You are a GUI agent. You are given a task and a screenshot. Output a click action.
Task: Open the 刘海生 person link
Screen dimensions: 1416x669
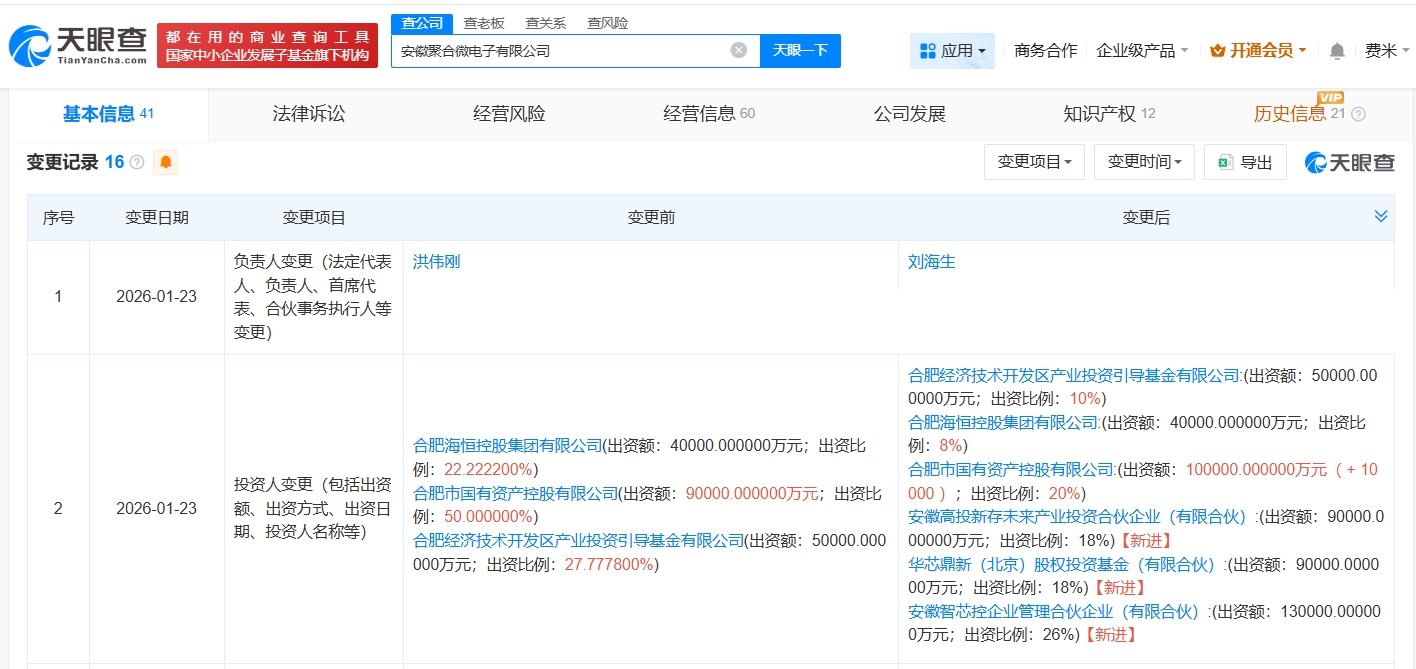[x=929, y=261]
